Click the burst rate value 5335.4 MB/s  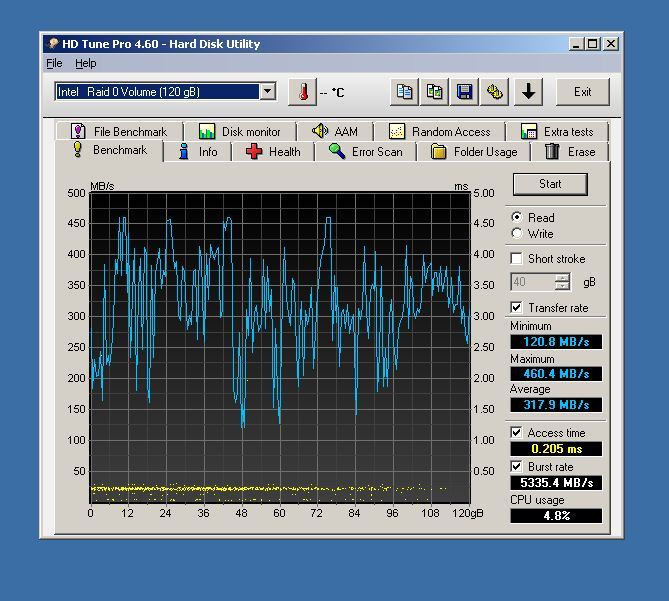[x=556, y=482]
